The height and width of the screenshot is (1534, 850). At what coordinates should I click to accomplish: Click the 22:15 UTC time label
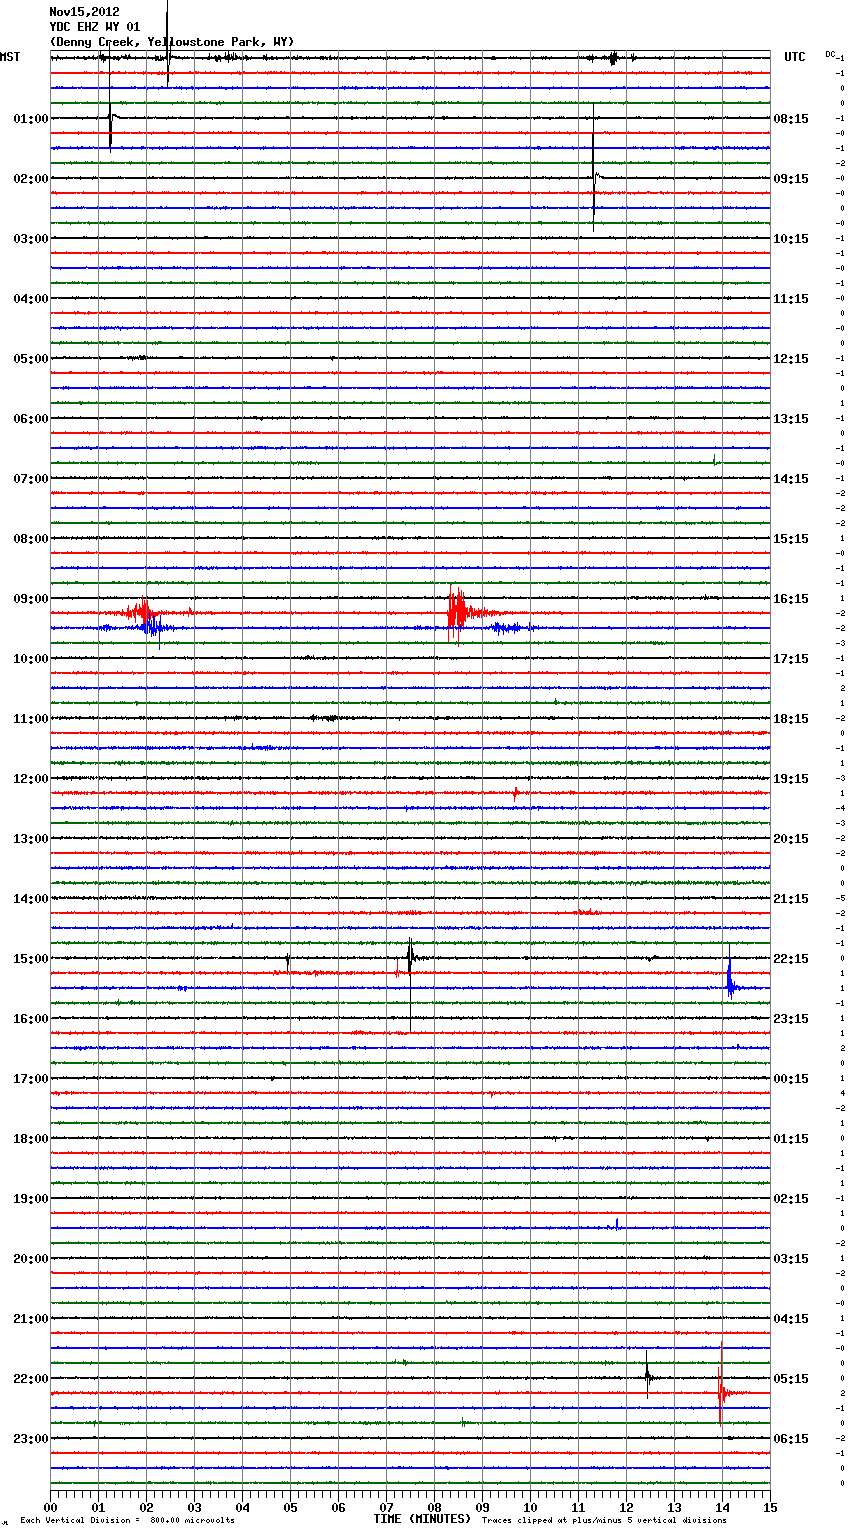click(x=791, y=959)
